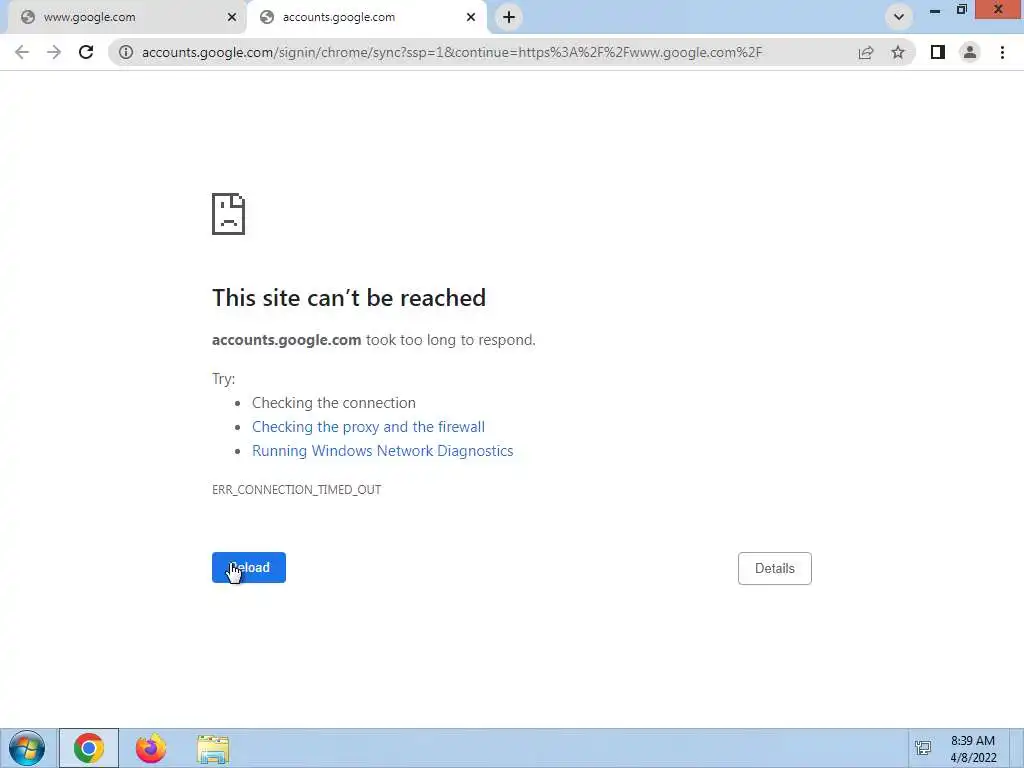Click the sad page error icon
The image size is (1024, 768).
pyautogui.click(x=228, y=214)
